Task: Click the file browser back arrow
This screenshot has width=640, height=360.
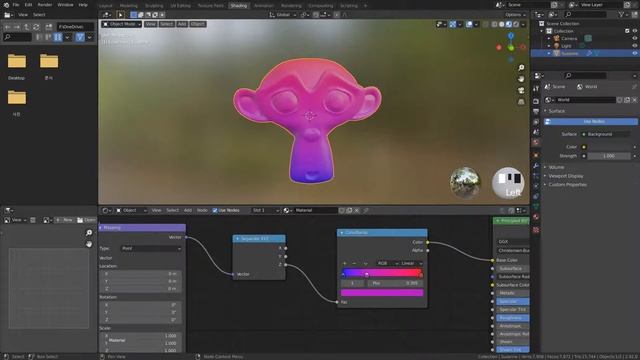Action: (x=7, y=27)
